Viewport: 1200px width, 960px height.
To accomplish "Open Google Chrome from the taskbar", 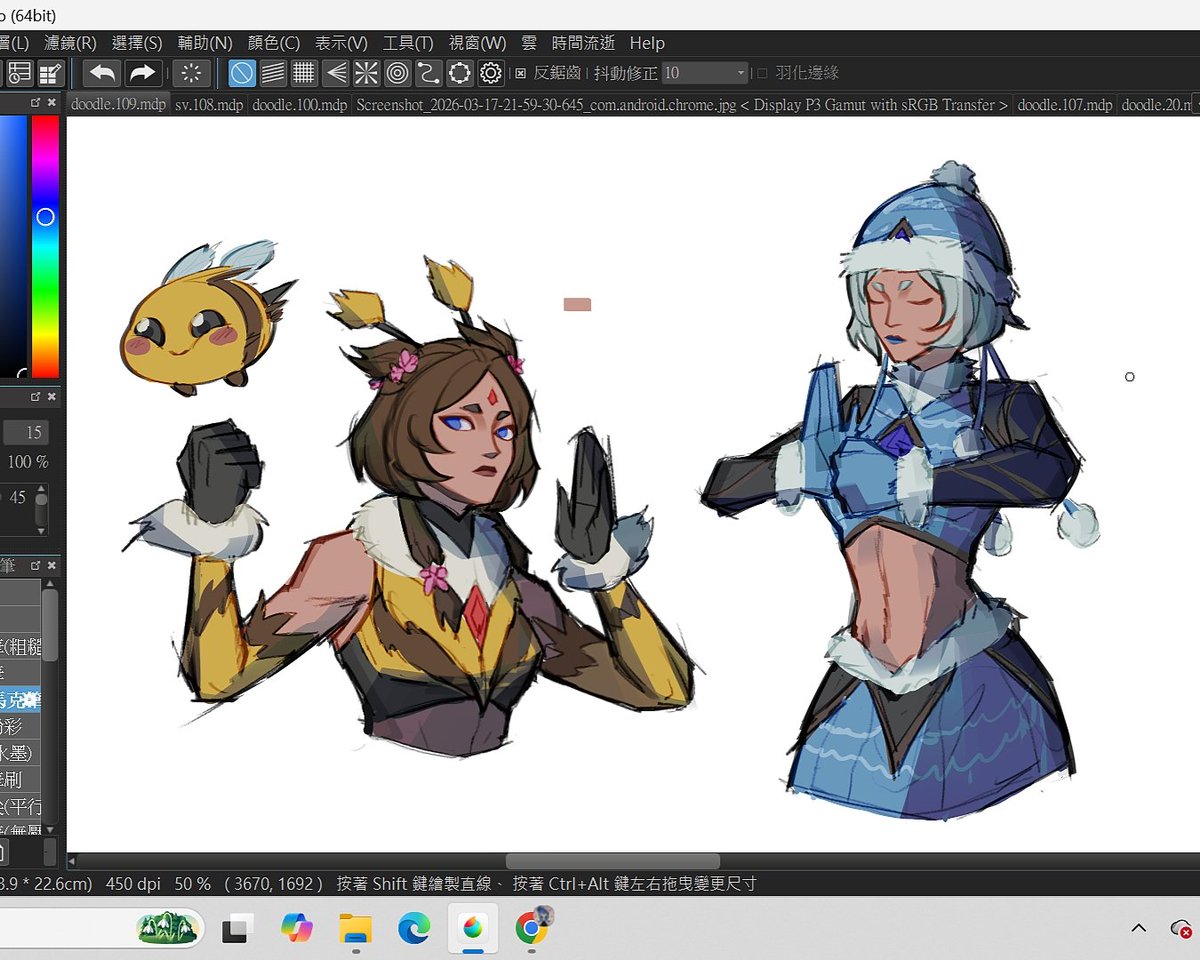I will 532,929.
